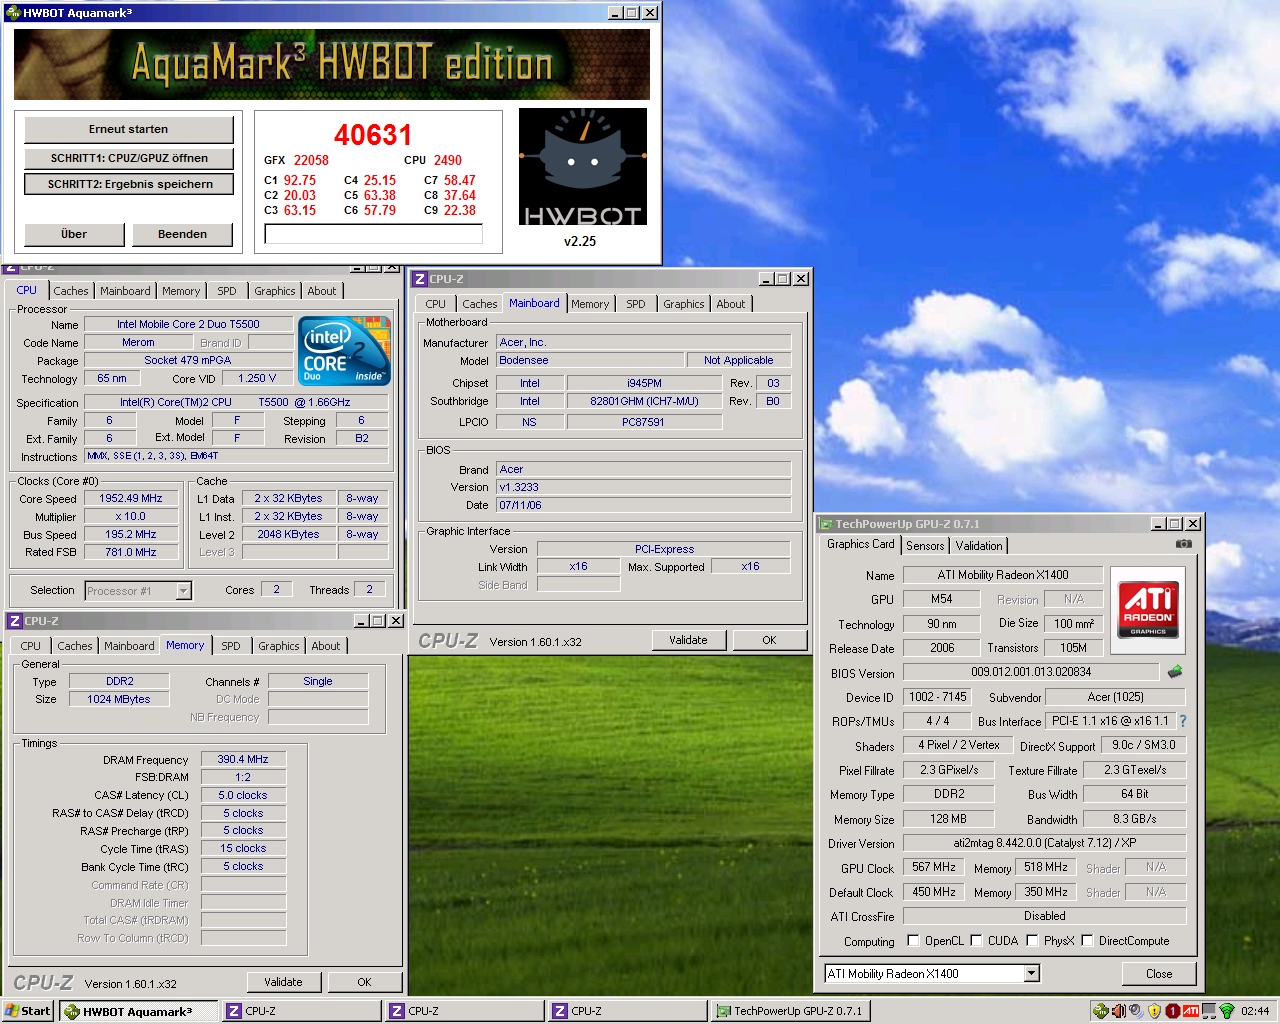The width and height of the screenshot is (1280, 1024).
Task: Click the CPU name Intel Mobile Core 2 Duo T5500
Action: click(x=188, y=324)
